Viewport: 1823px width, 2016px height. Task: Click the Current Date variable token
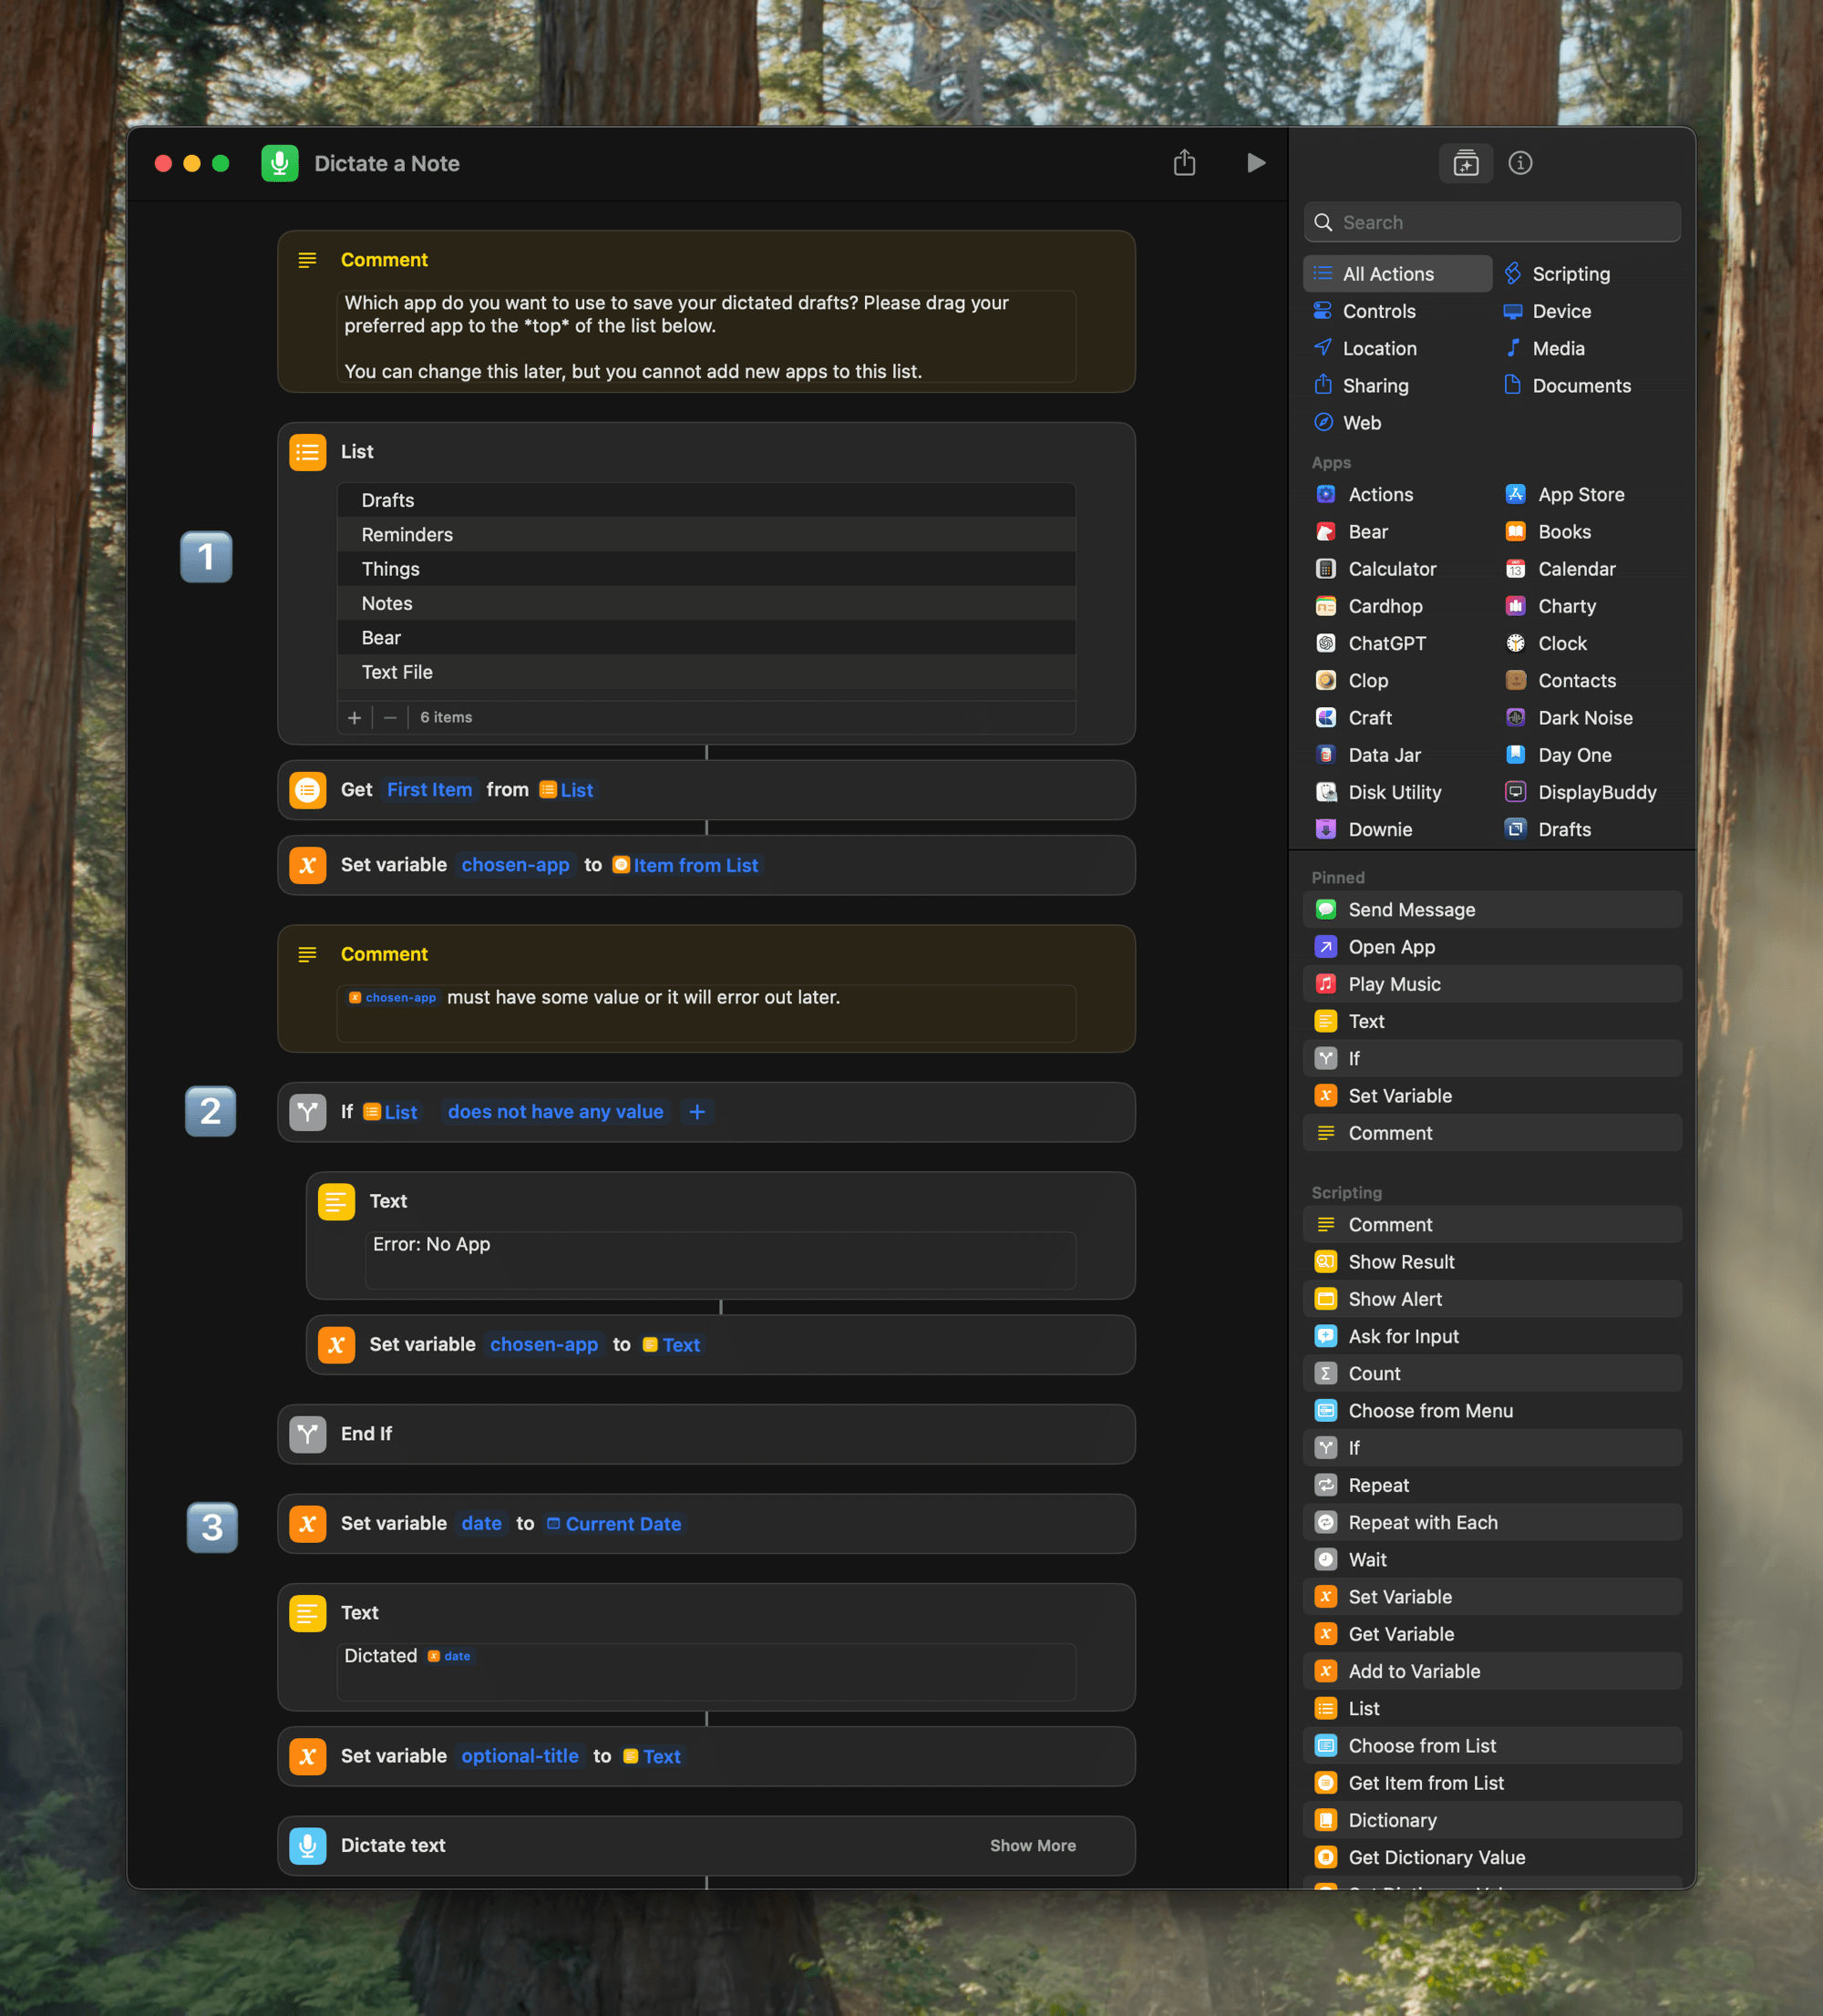[x=614, y=1523]
